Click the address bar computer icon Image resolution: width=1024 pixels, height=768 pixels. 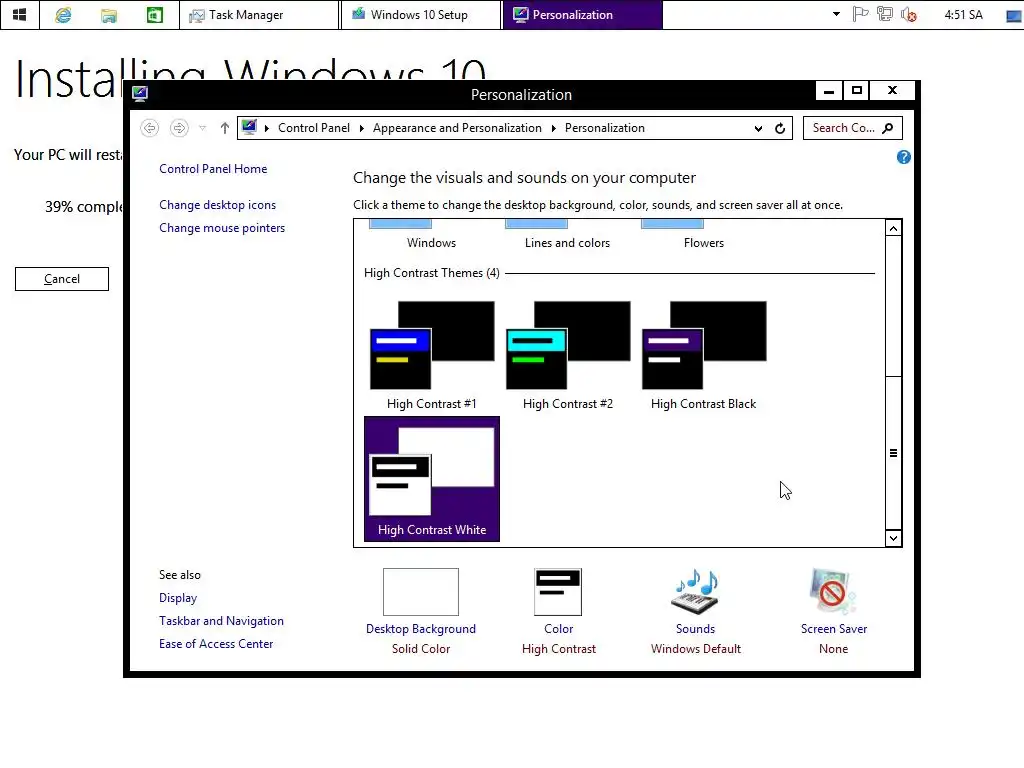pyautogui.click(x=249, y=127)
